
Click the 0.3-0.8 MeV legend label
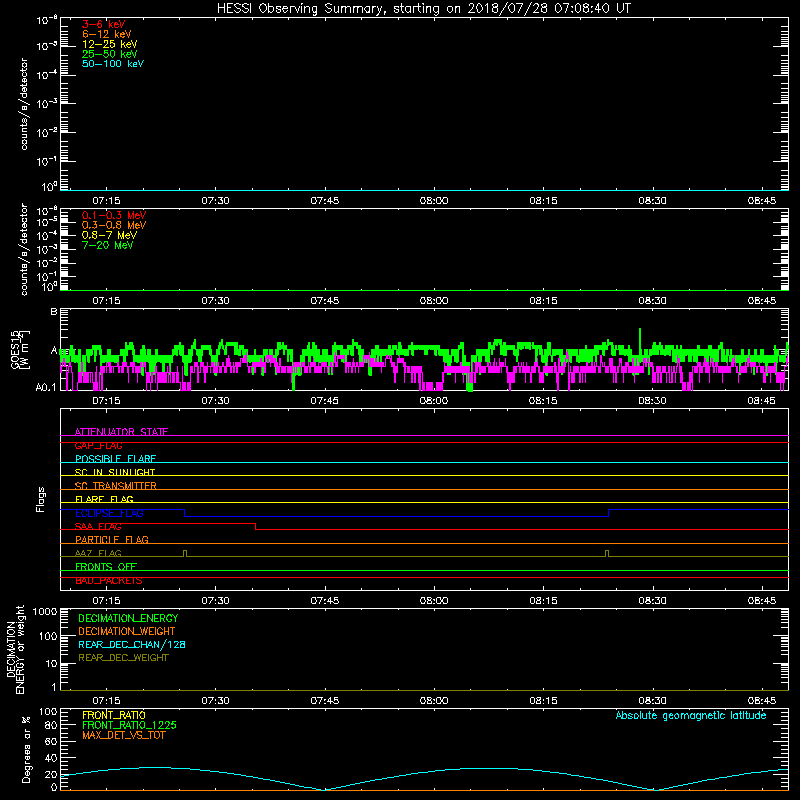click(114, 225)
